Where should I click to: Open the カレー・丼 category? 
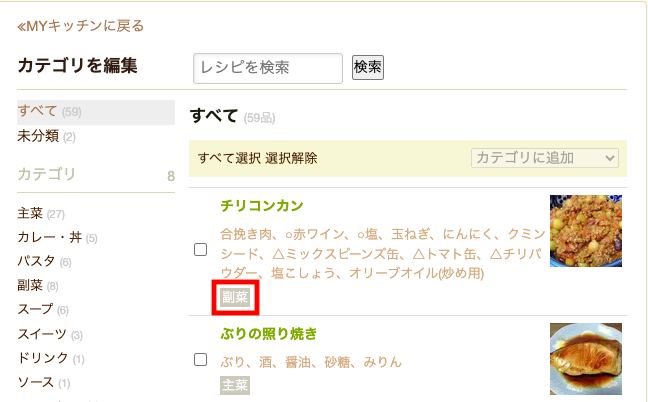57,238
